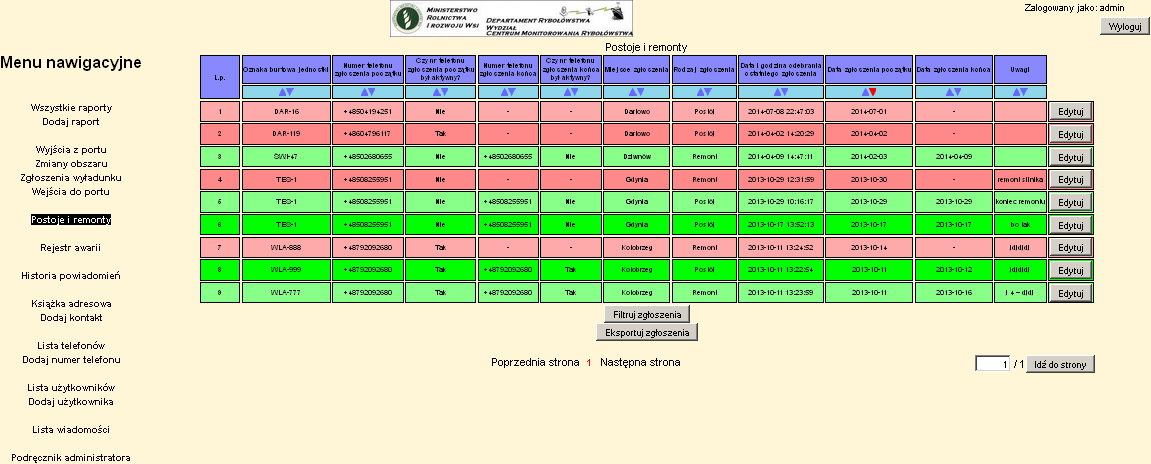Sort Oznaka burtowa jednostki with down arrow
Screen dimensions: 1151x464
tap(291, 92)
